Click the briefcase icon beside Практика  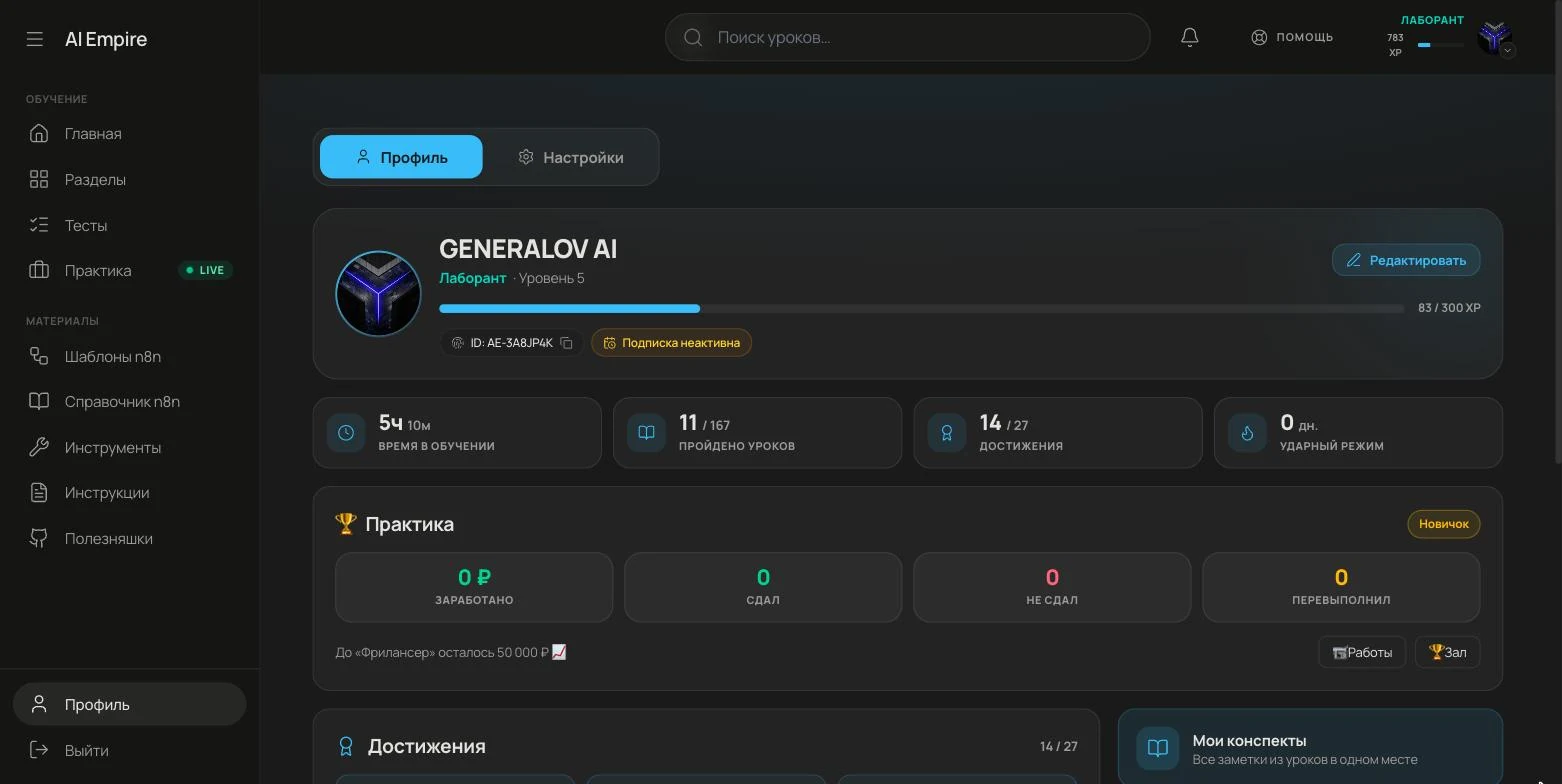[39, 270]
